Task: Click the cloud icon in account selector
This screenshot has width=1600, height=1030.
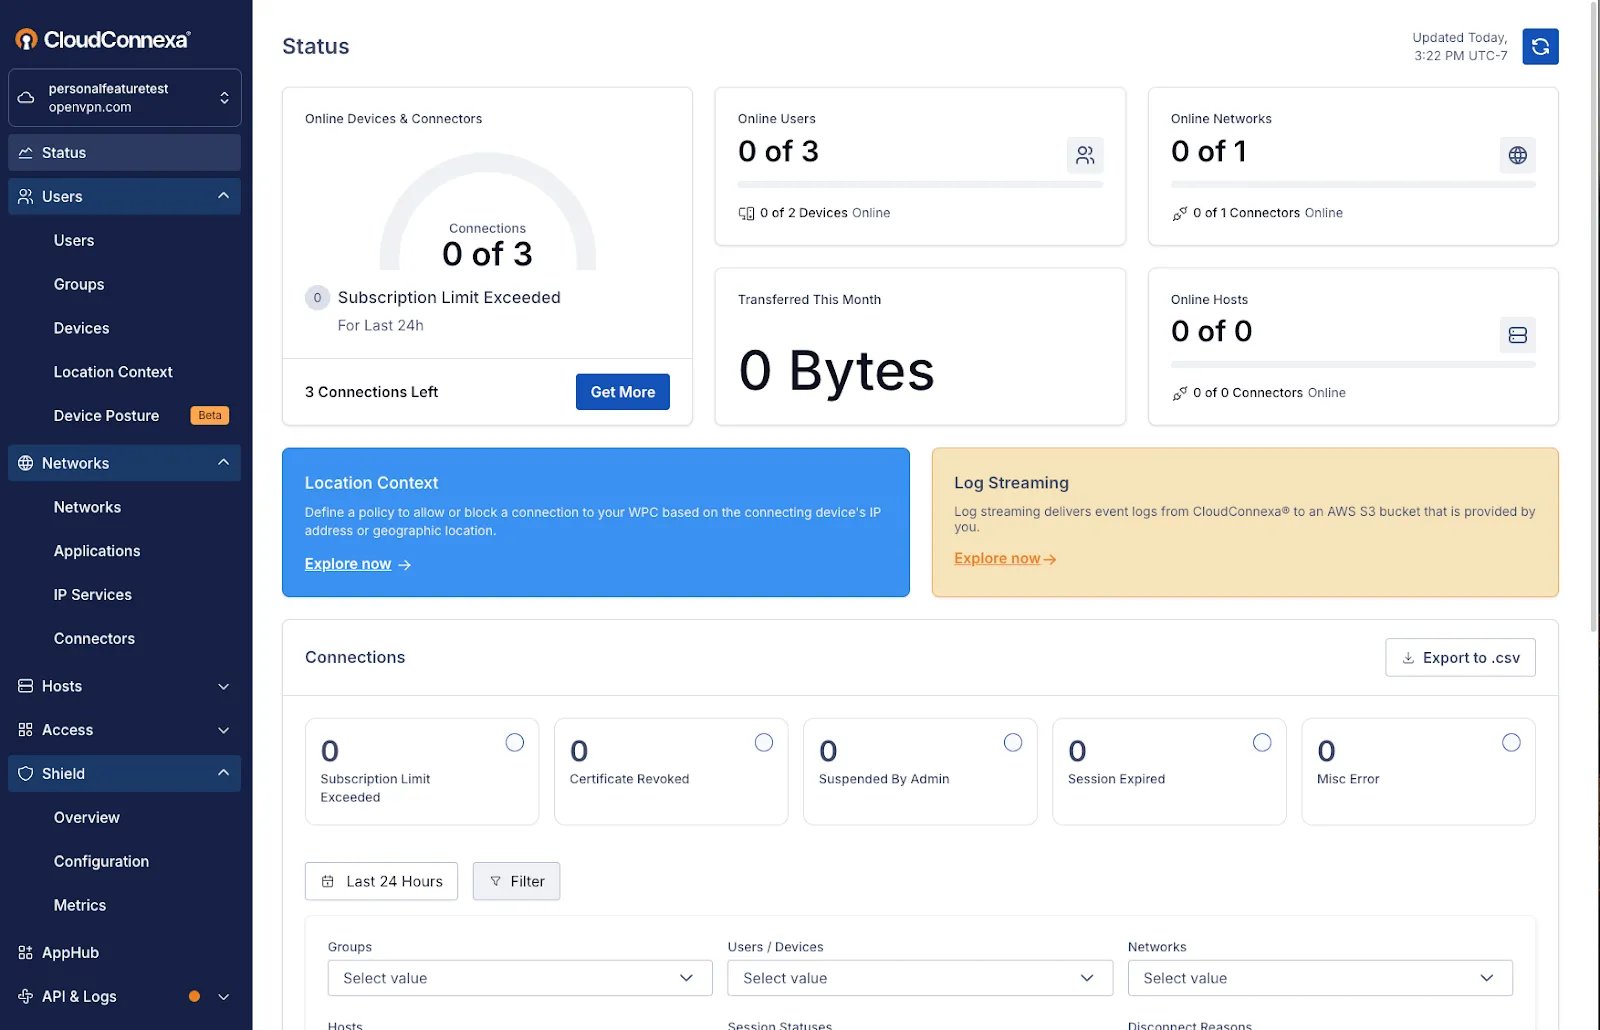Action: point(26,98)
